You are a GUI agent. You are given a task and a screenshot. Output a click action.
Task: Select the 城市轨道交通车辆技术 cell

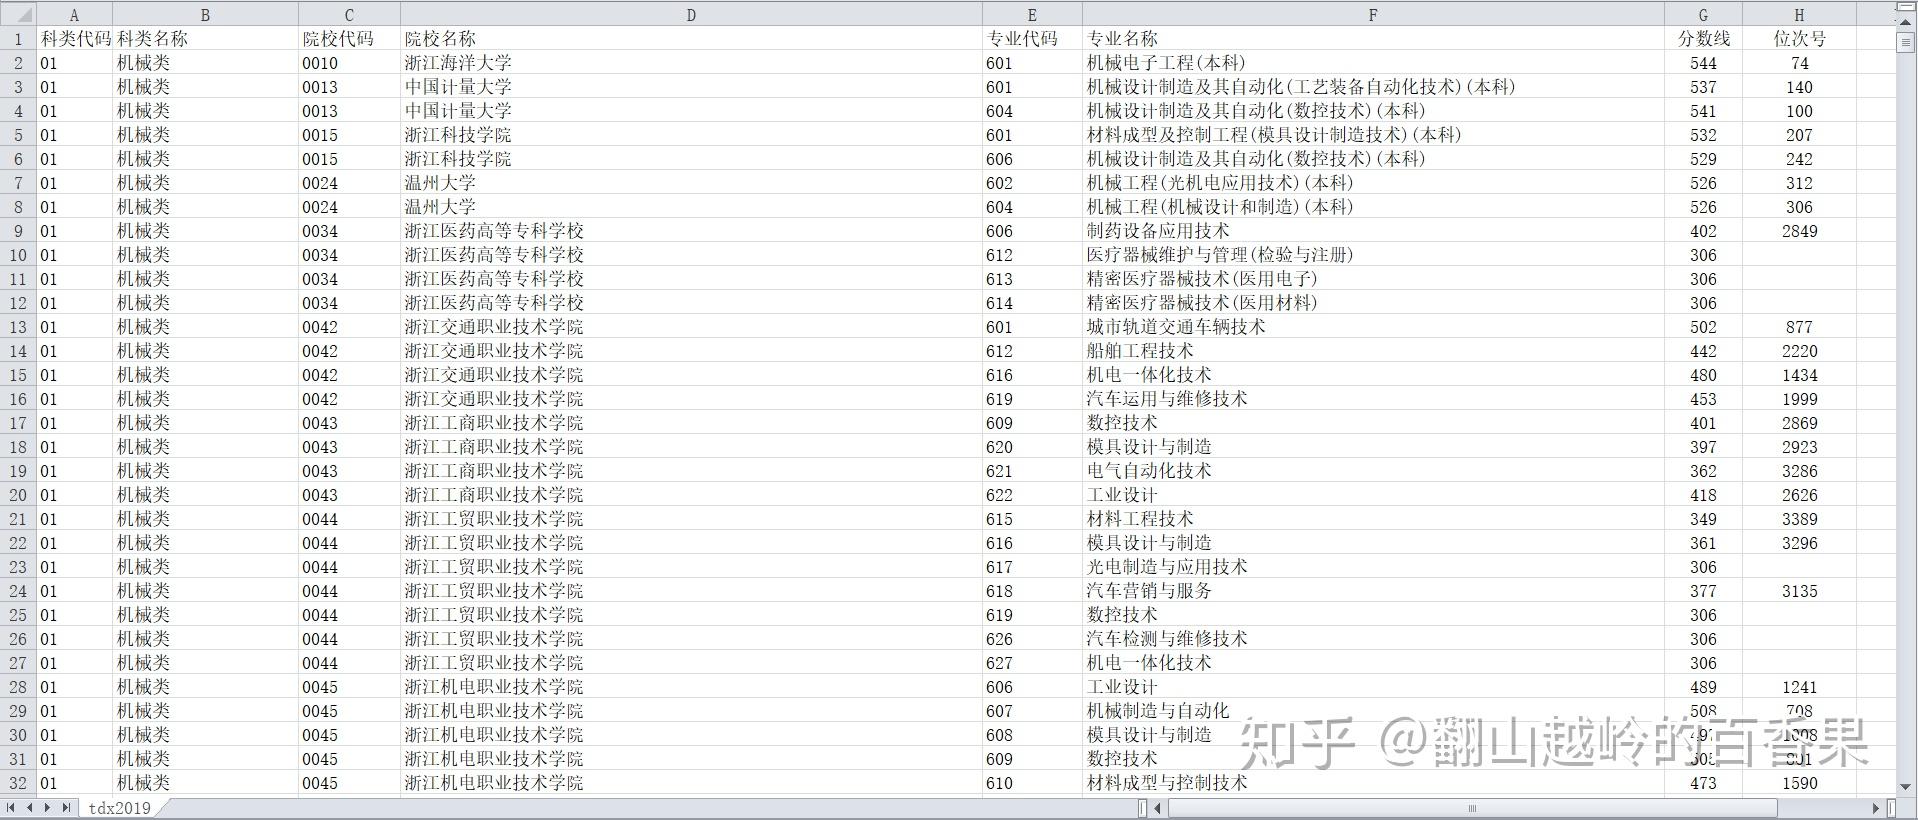[1373, 326]
